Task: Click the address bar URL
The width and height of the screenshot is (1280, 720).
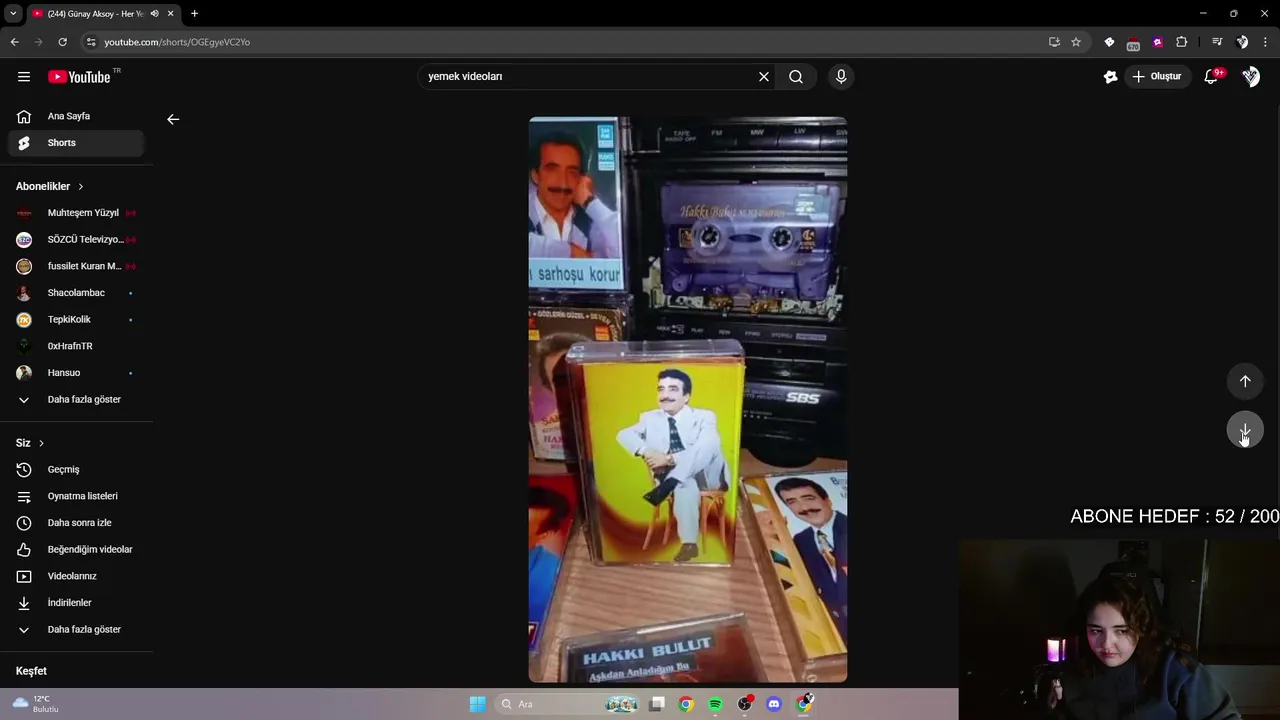Action: coord(177,42)
